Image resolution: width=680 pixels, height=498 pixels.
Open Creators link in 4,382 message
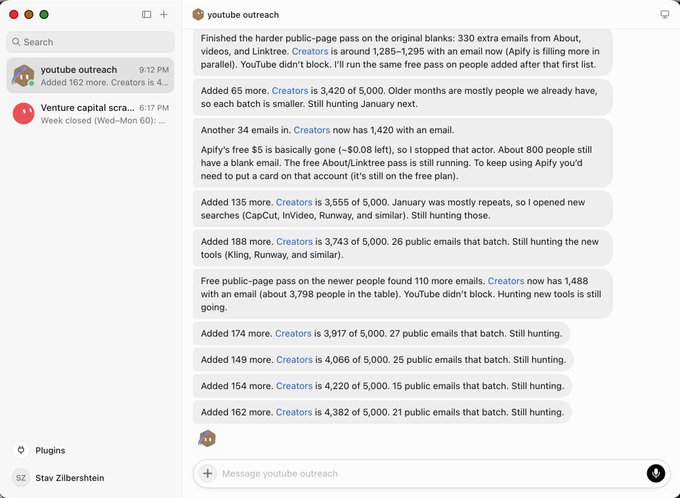tap(294, 412)
